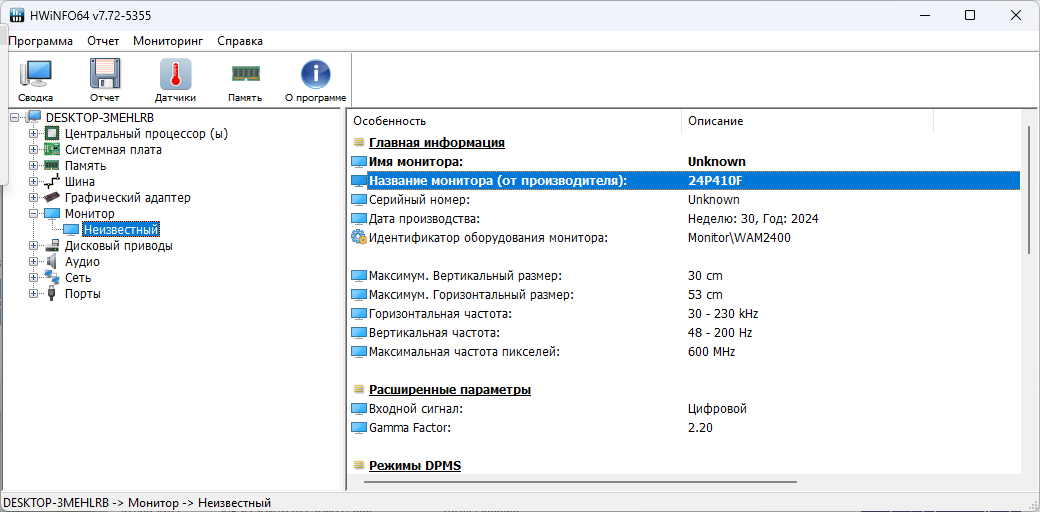Click the Аудио speaker icon in tree
This screenshot has width=1040, height=512.
52,262
